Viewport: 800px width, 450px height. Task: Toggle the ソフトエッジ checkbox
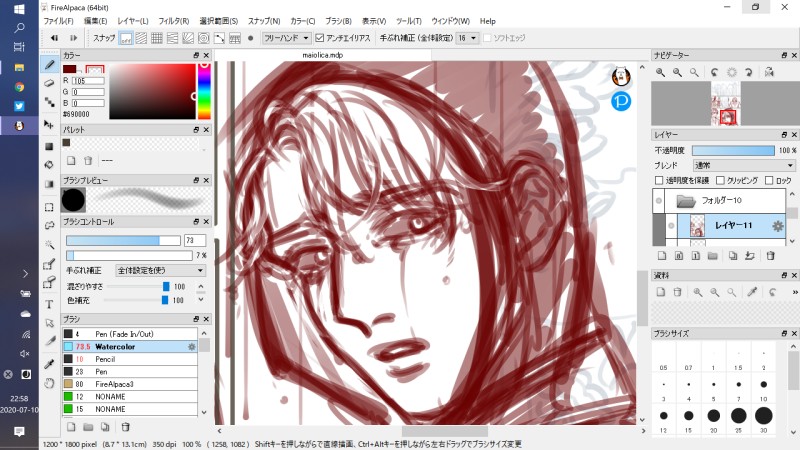click(487, 38)
